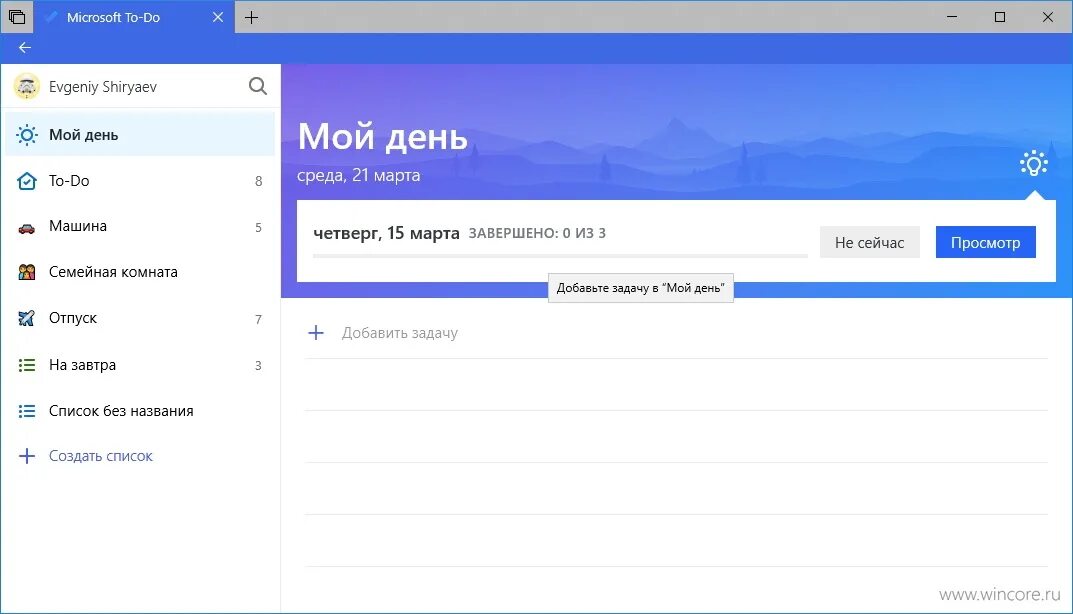1073x614 pixels.
Task: Minimize the window
Action: [x=952, y=17]
